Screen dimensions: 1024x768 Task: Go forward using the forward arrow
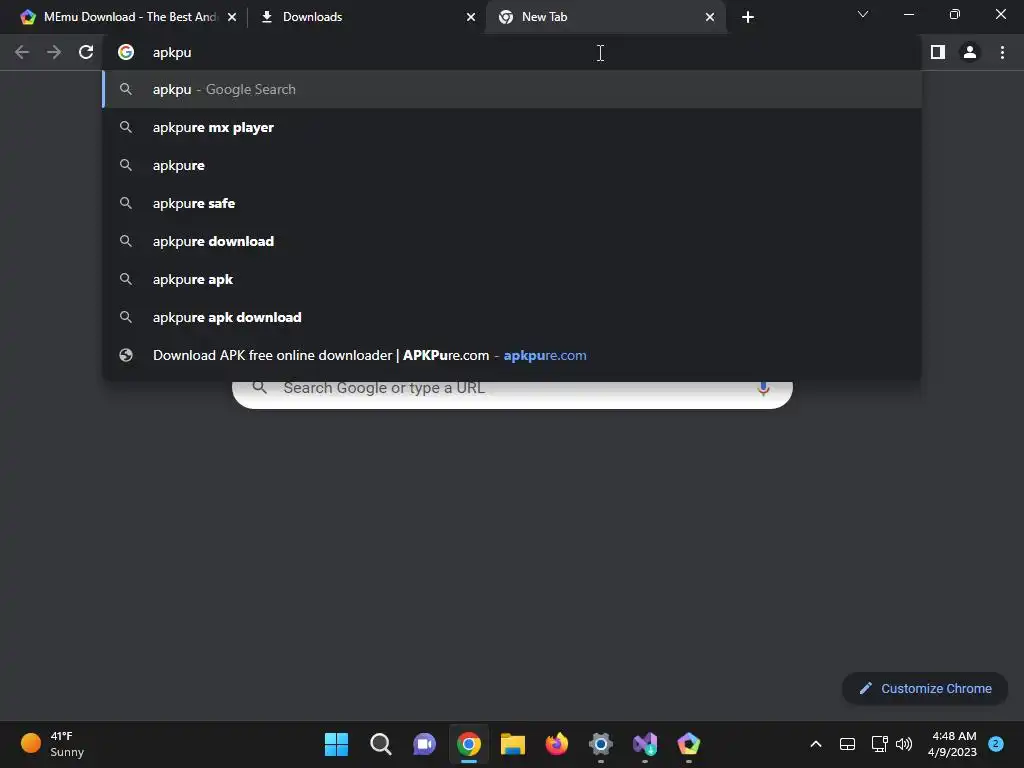pos(54,52)
